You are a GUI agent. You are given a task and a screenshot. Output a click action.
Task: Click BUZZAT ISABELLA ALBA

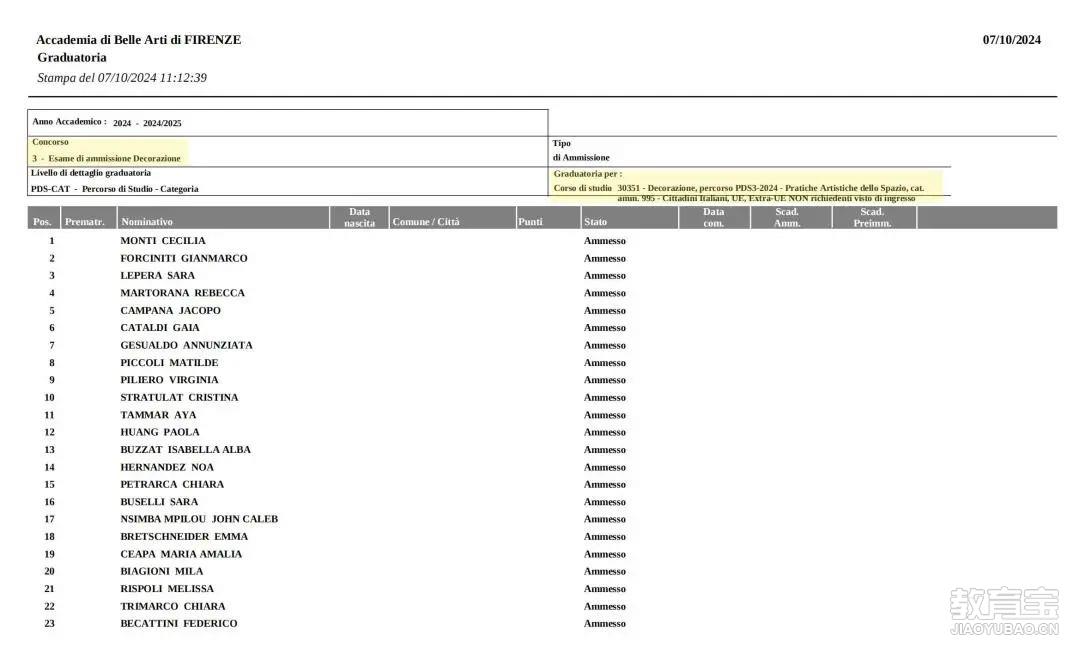tap(185, 449)
